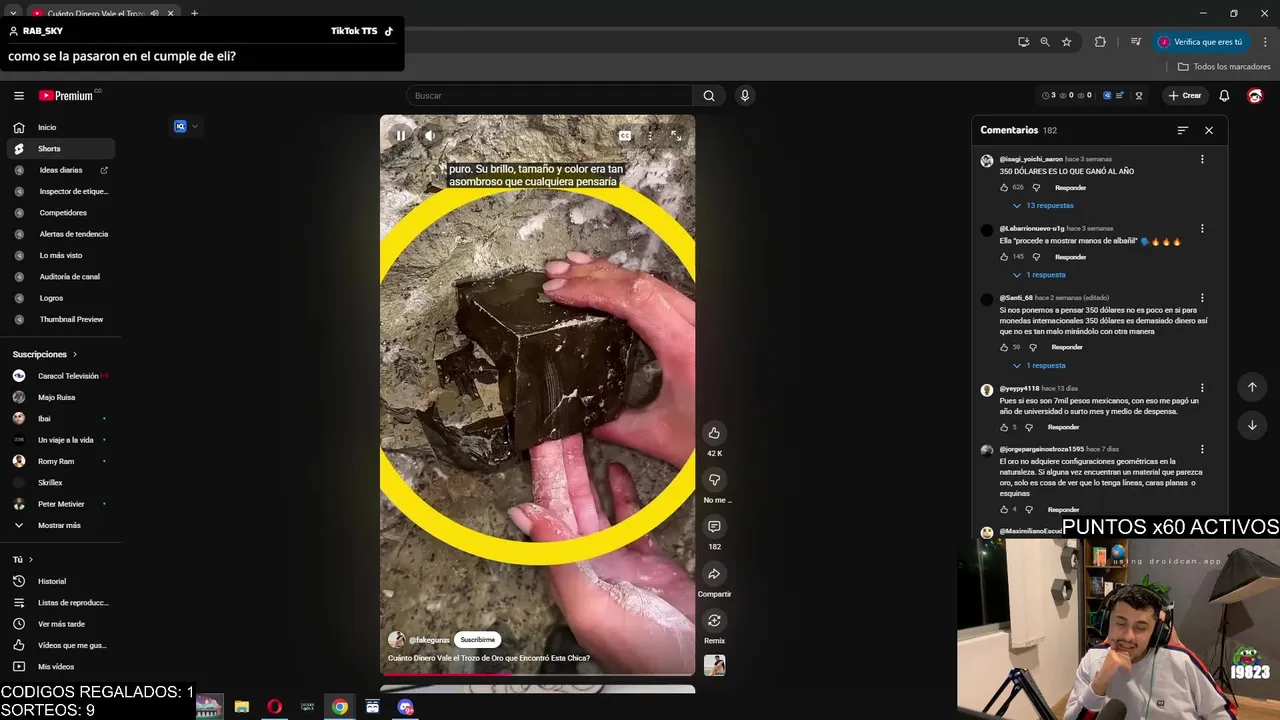Viewport: 1280px width, 720px height.
Task: Open Thumbnail Preview in sidebar
Action: (x=60, y=319)
